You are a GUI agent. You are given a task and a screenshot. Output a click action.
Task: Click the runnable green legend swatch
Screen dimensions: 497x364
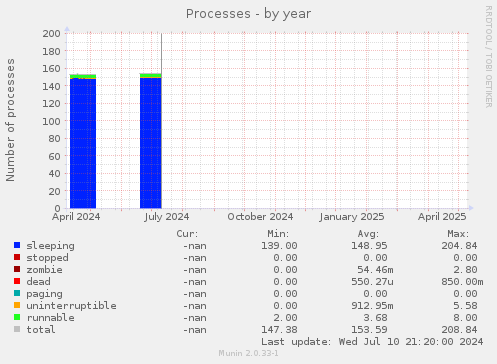17,317
